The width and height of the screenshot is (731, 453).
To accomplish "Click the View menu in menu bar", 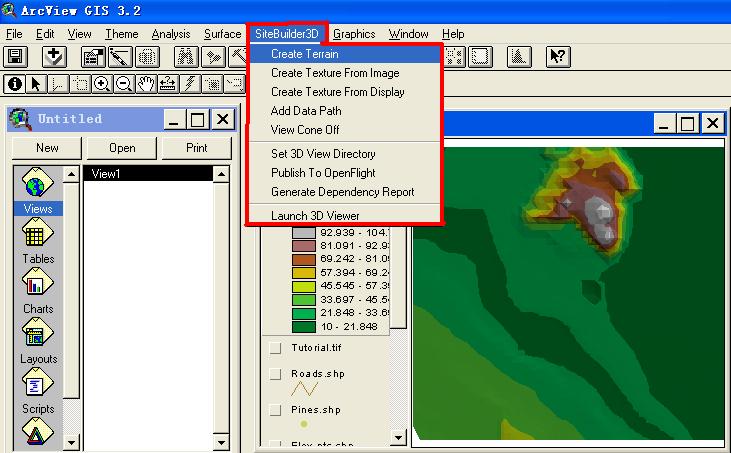I will [79, 34].
